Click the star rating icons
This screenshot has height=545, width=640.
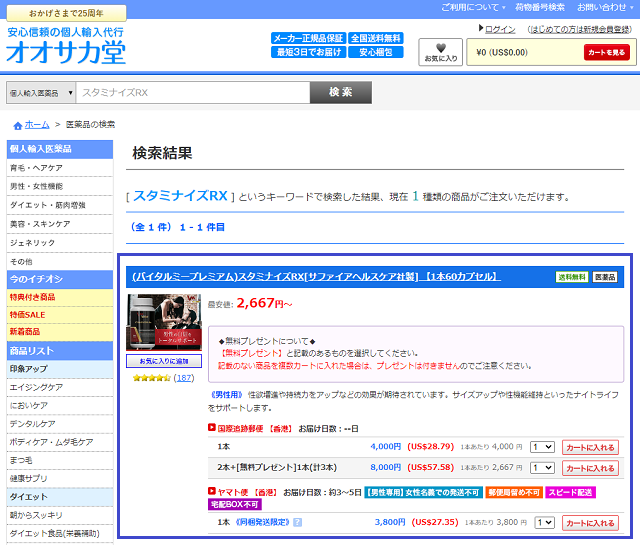tap(151, 378)
